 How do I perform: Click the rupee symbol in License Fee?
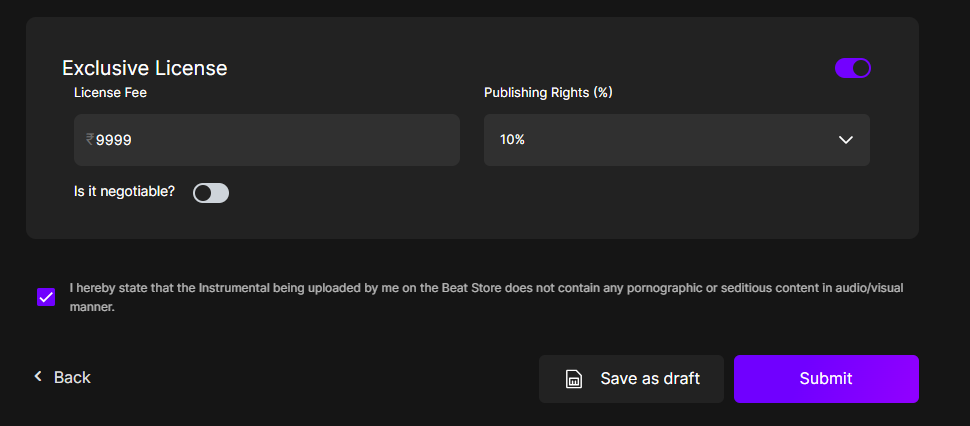click(90, 140)
